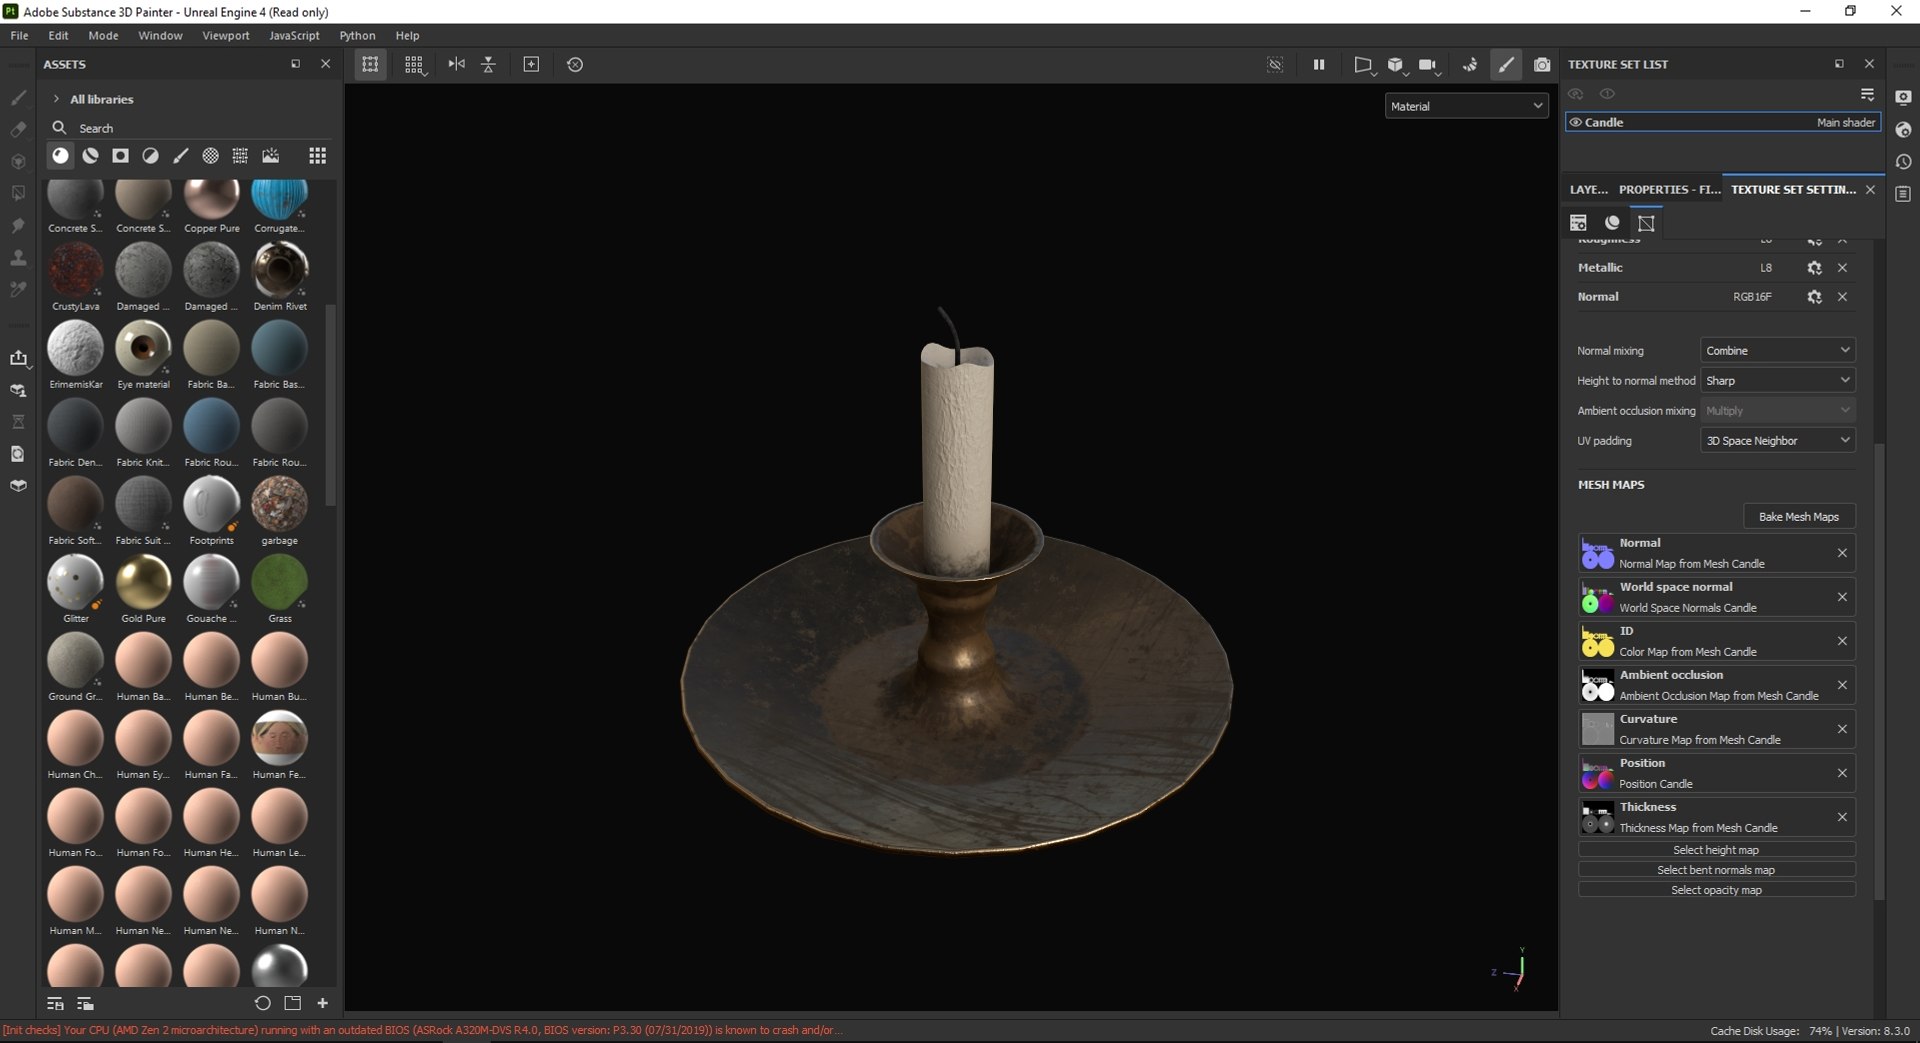The image size is (1920, 1043).
Task: Click the Ambient occlusion mesh map thumbnail
Action: [1598, 685]
